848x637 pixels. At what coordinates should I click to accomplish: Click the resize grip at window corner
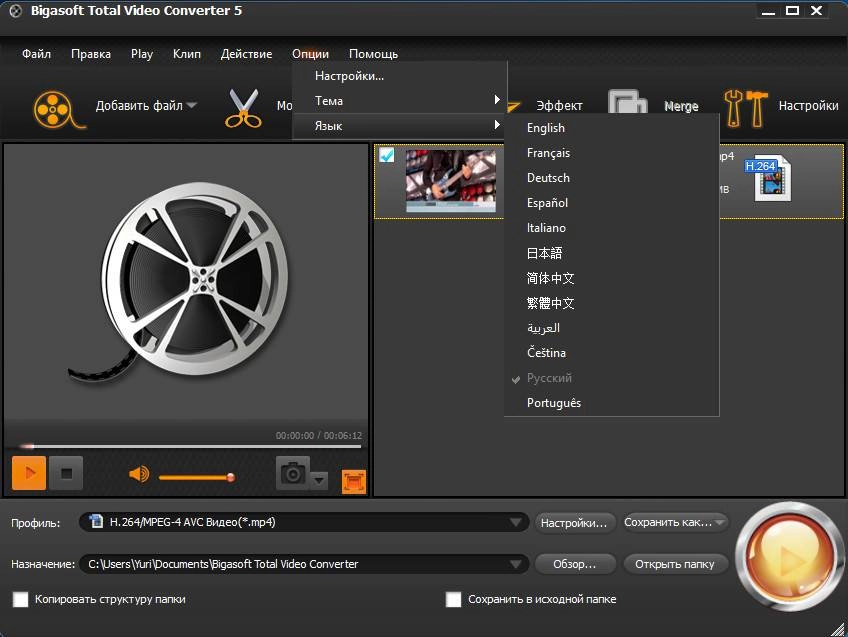tap(838, 629)
